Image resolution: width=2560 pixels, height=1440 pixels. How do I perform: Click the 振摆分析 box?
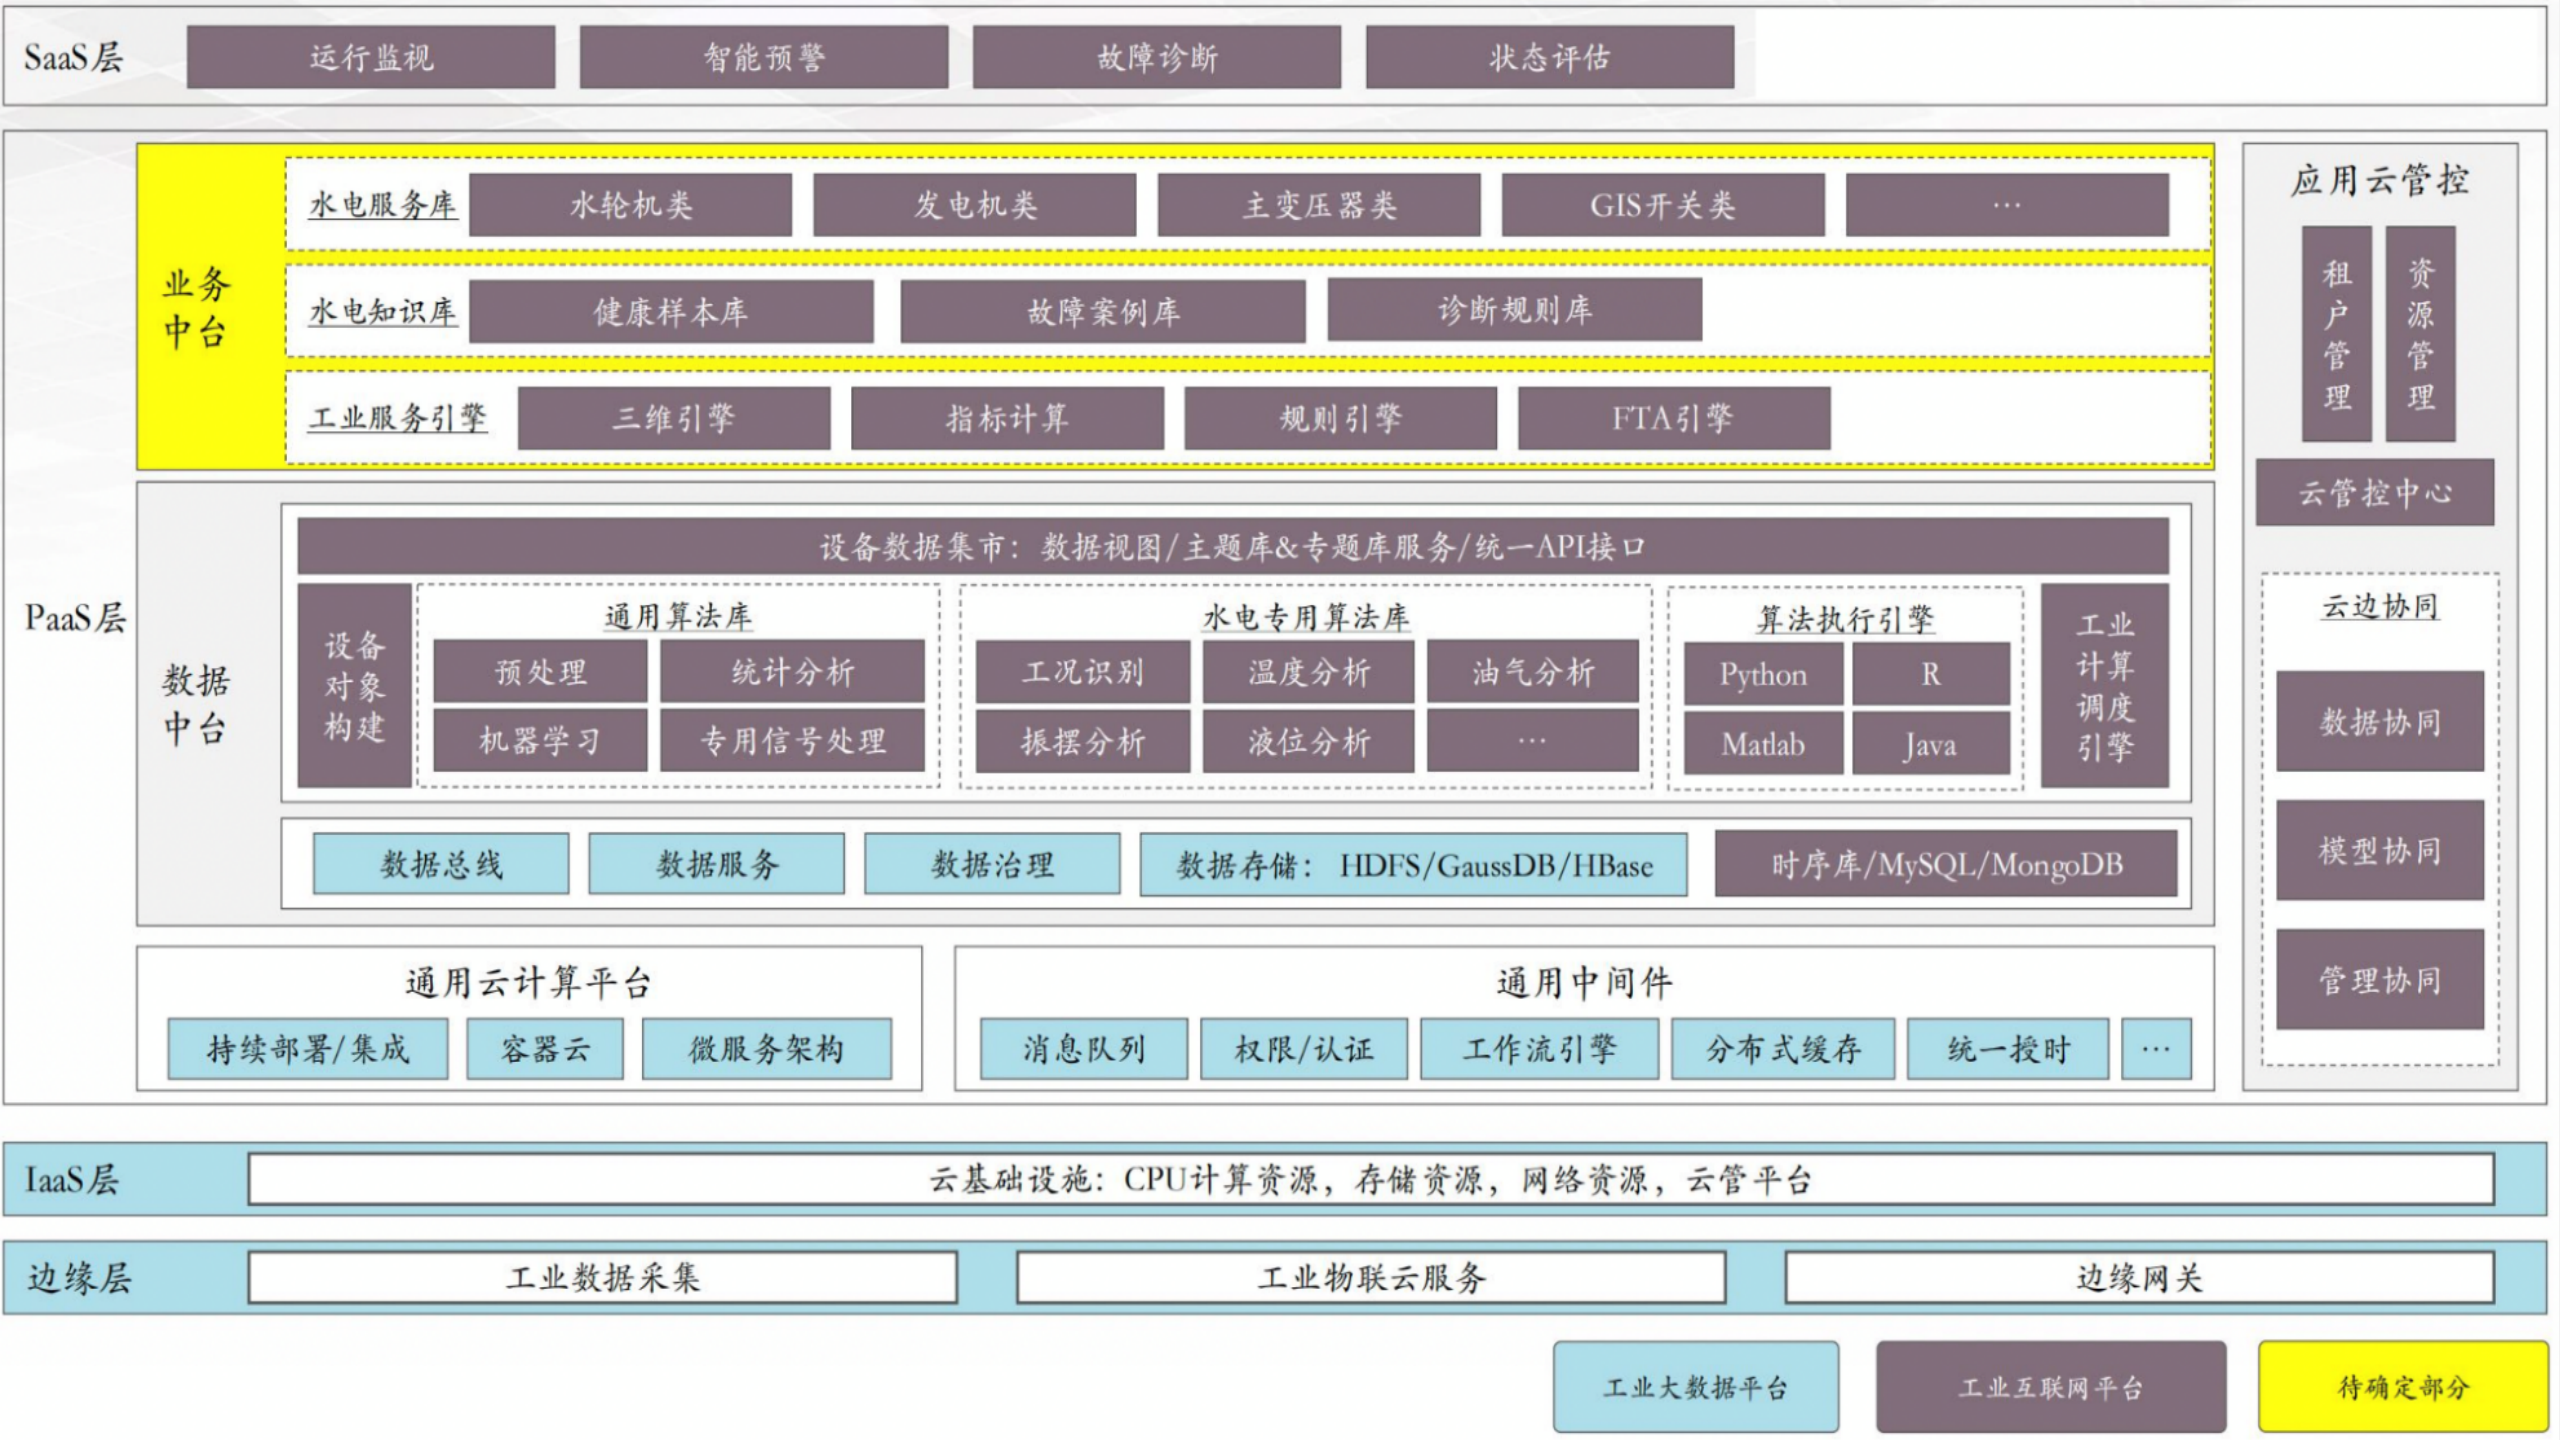[1083, 741]
